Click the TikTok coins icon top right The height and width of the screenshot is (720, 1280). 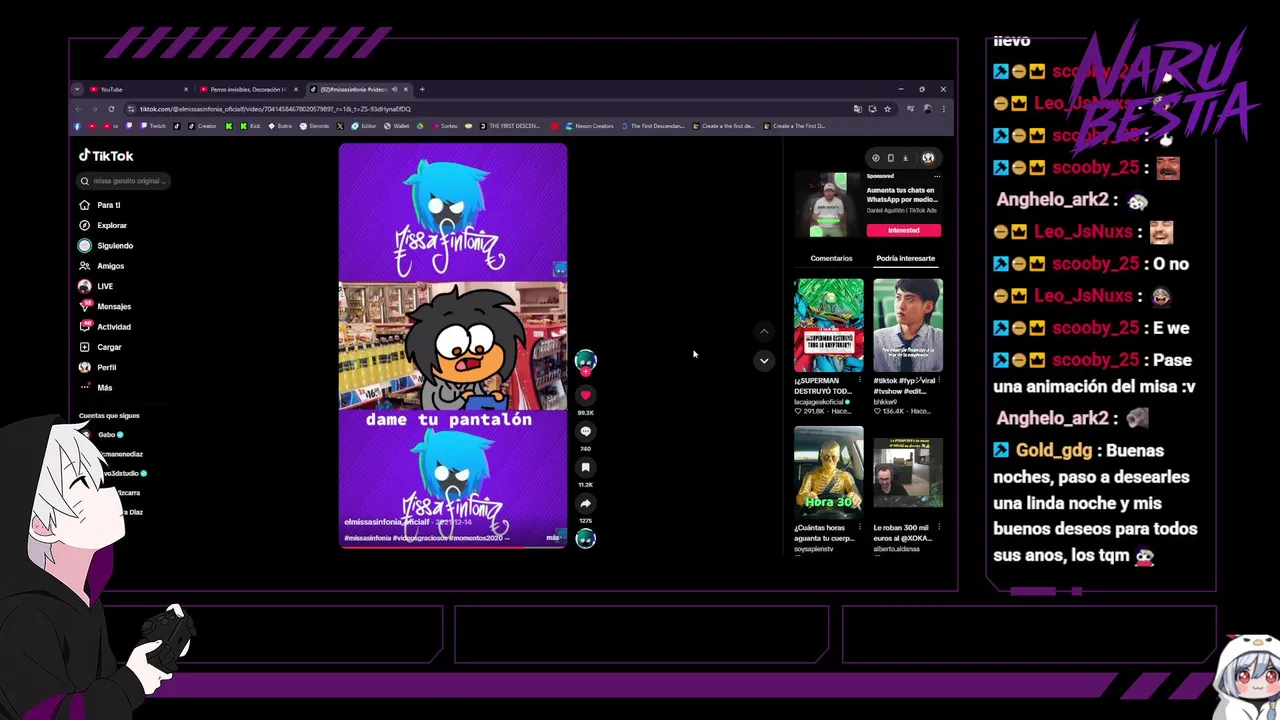click(876, 158)
